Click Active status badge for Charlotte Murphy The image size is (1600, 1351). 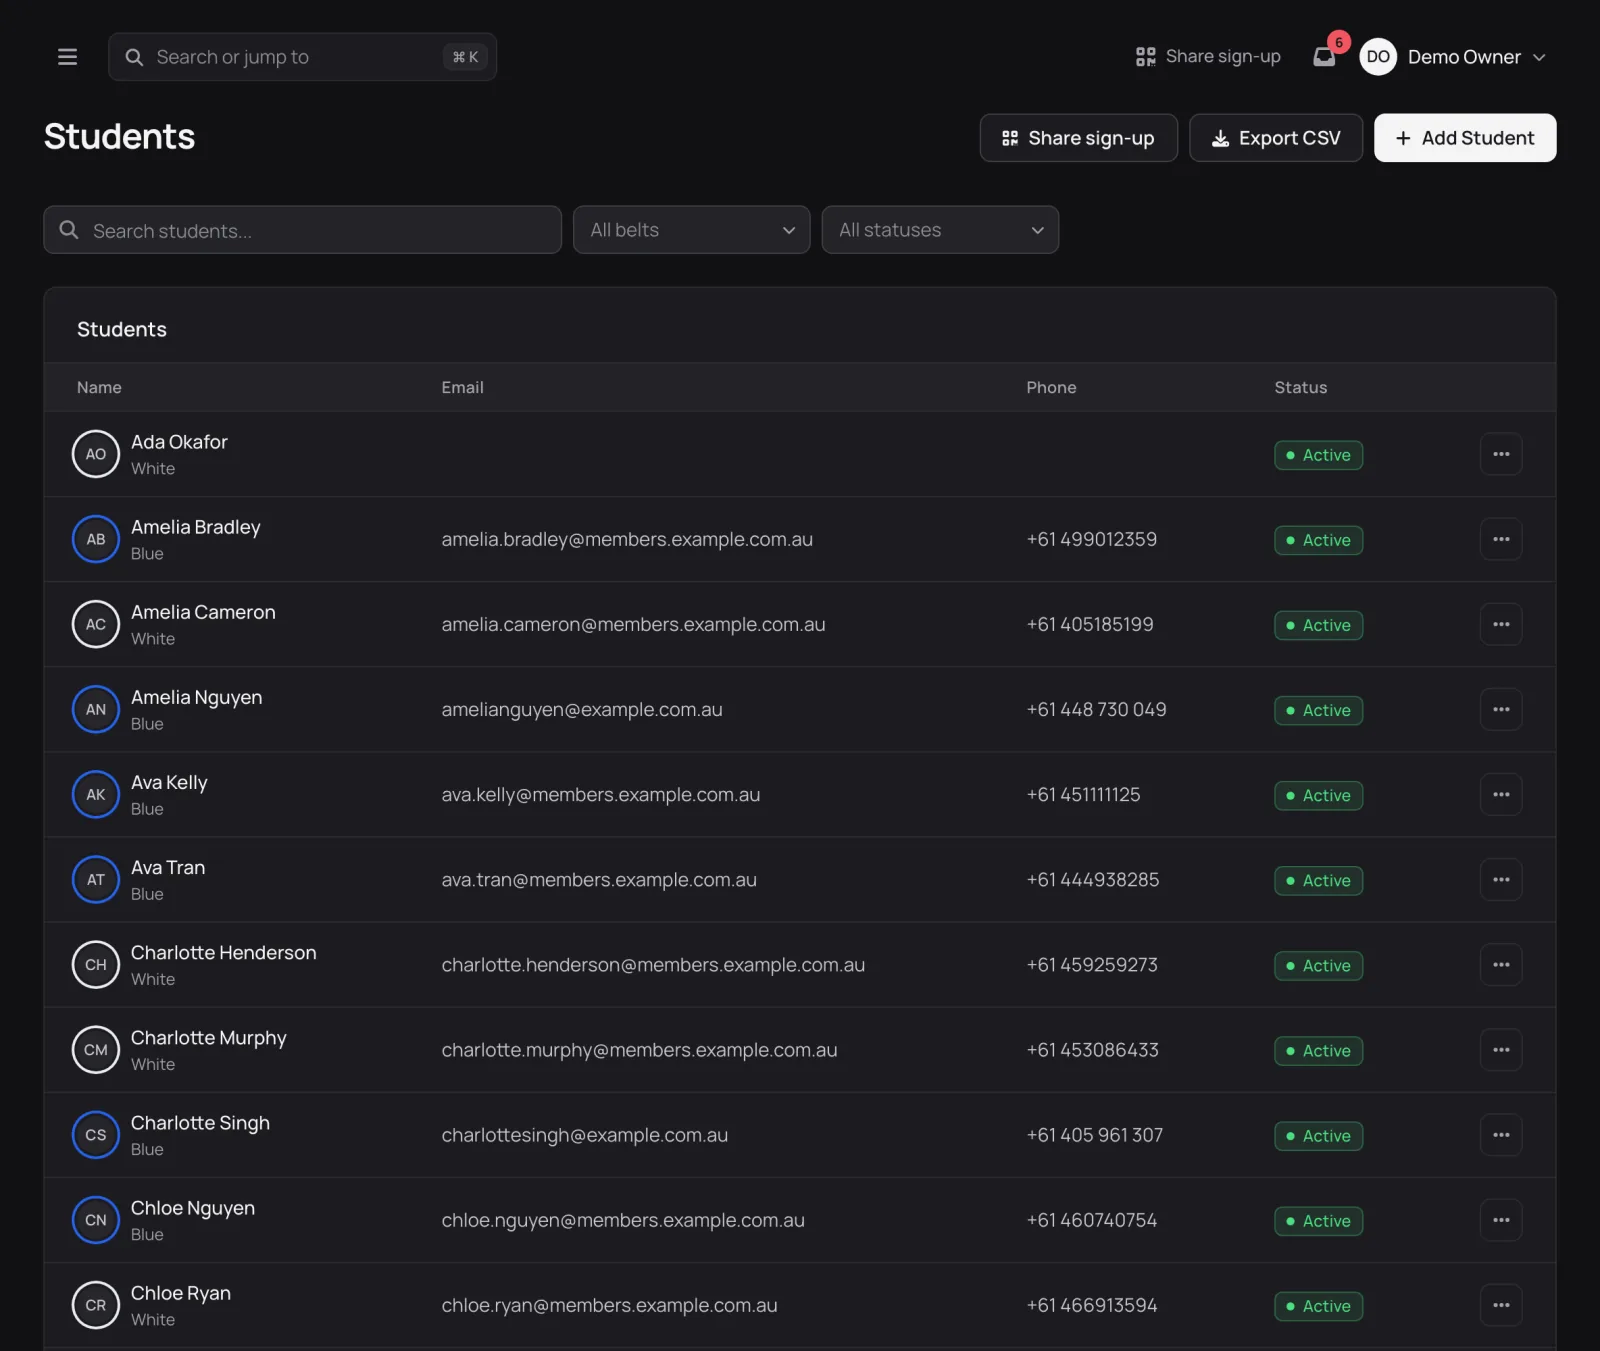(x=1318, y=1051)
